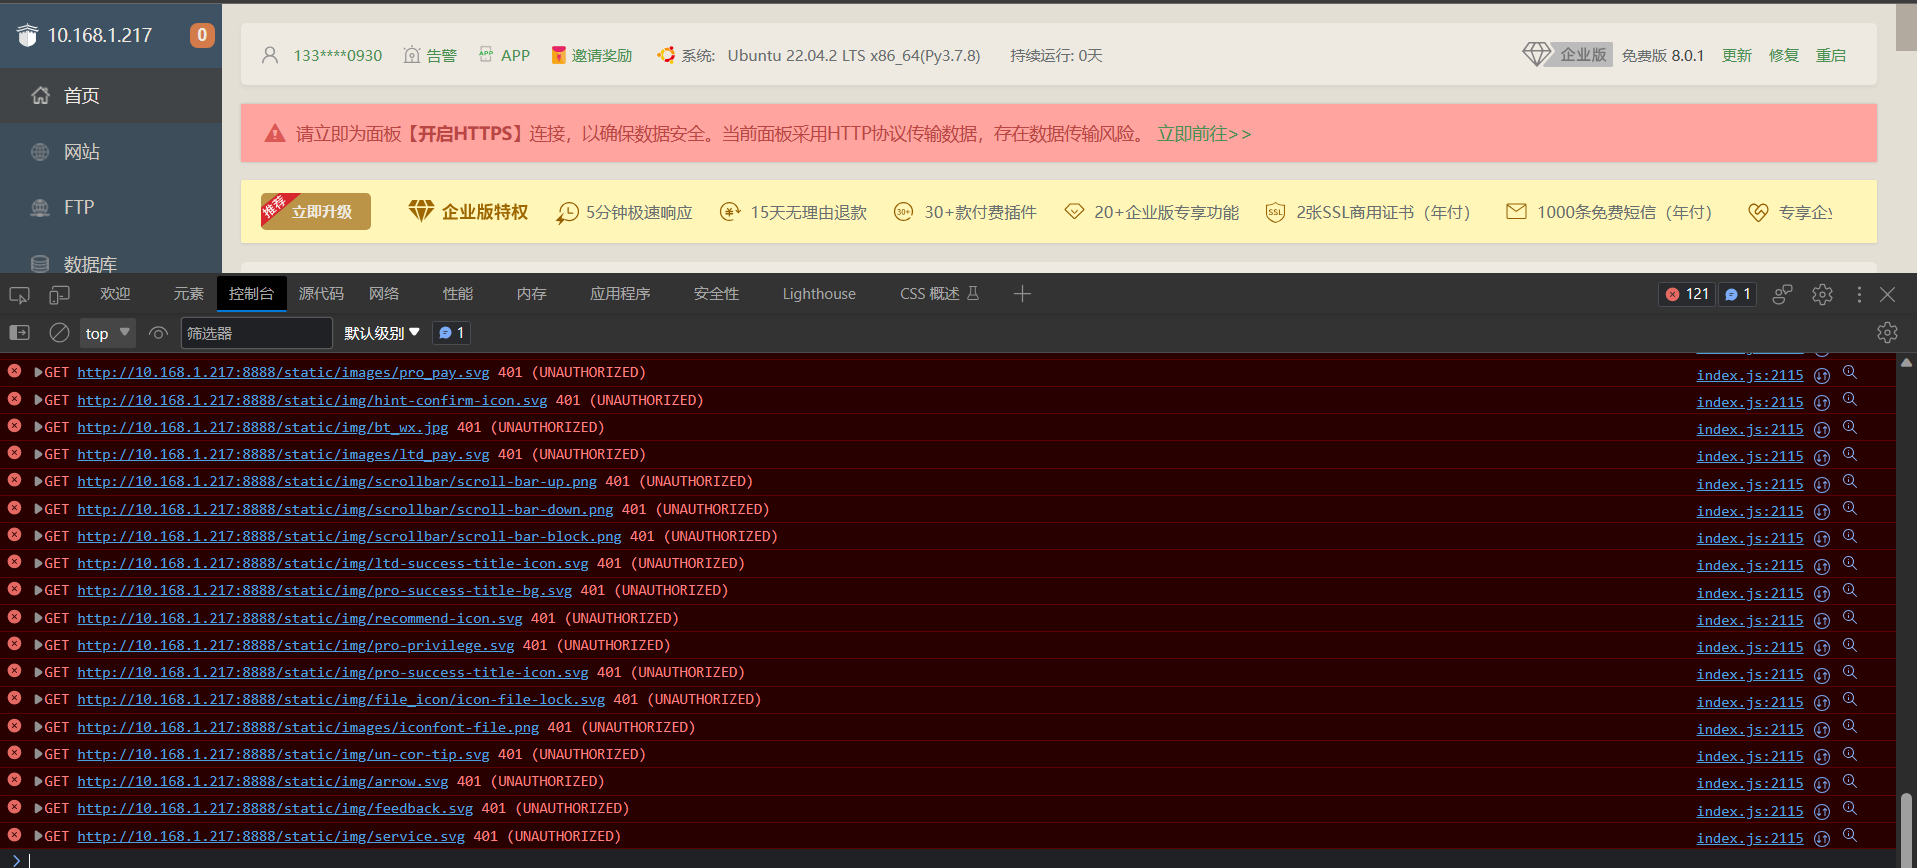The width and height of the screenshot is (1917, 868).
Task: Click the 修复 link
Action: (1784, 56)
